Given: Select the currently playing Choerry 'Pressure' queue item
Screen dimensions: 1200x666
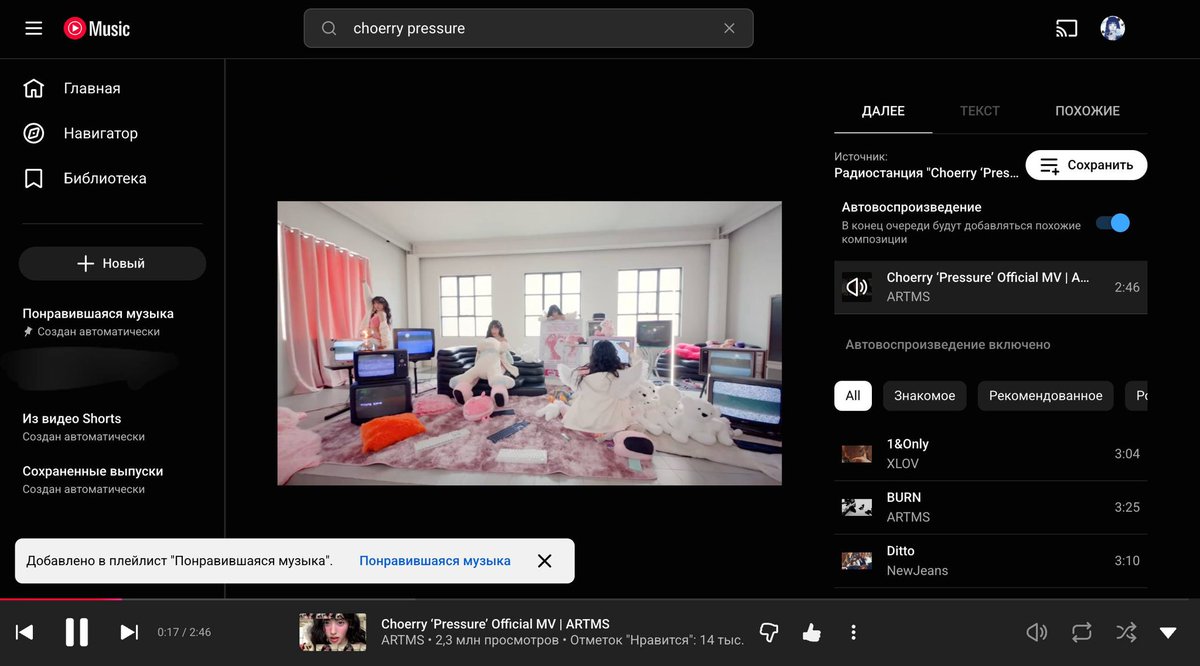Looking at the screenshot, I should tap(991, 287).
